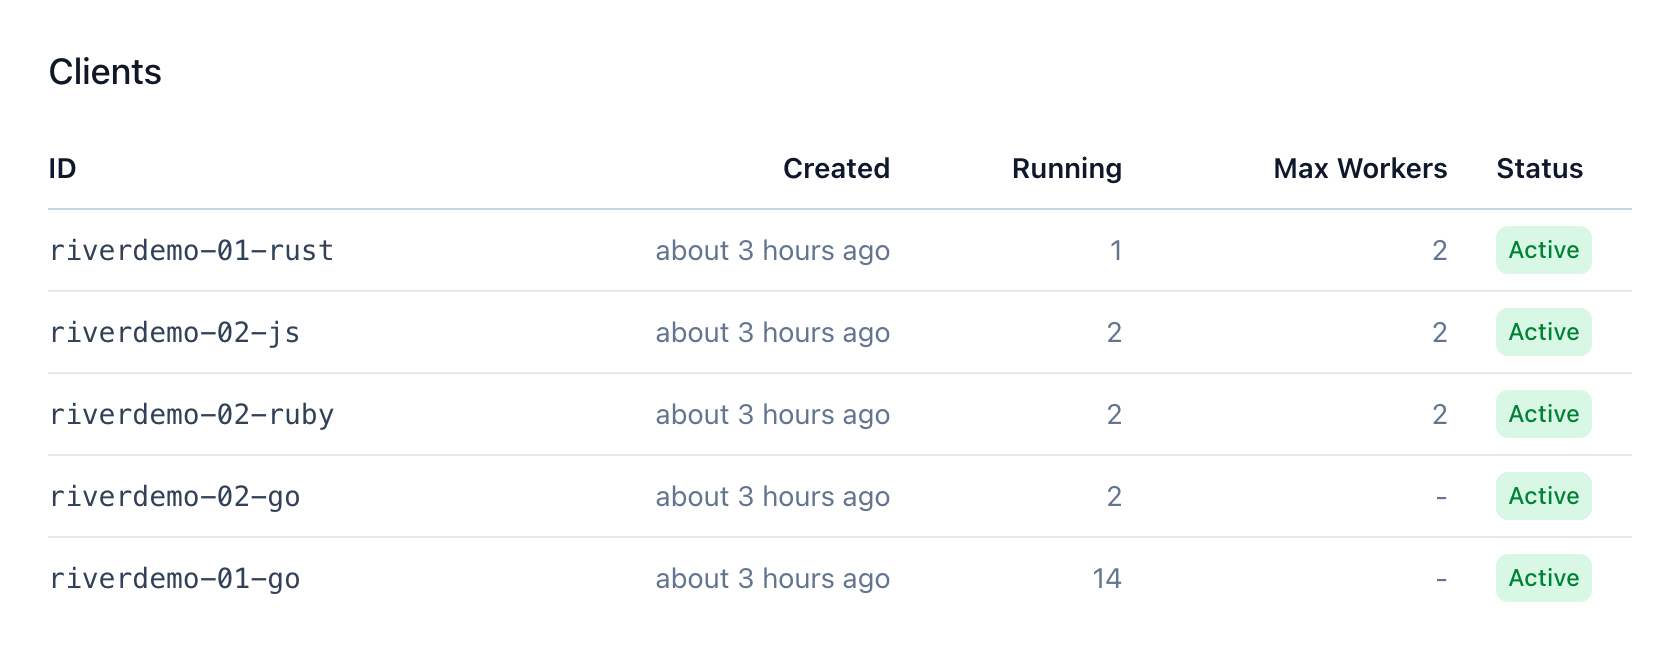Select client riverdemo-02-go
Viewport: 1680px width, 666px height.
pyautogui.click(x=175, y=496)
